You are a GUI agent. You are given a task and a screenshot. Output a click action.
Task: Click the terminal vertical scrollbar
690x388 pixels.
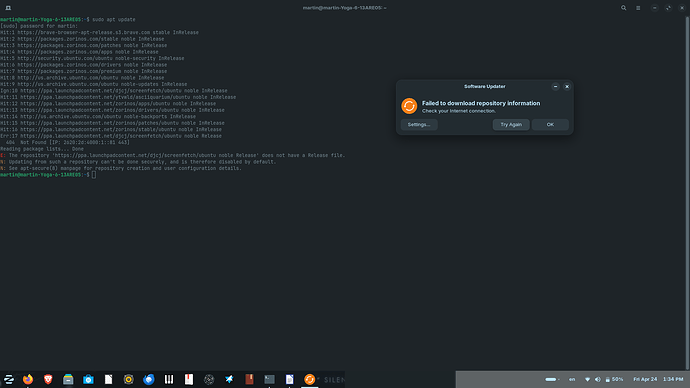687,193
